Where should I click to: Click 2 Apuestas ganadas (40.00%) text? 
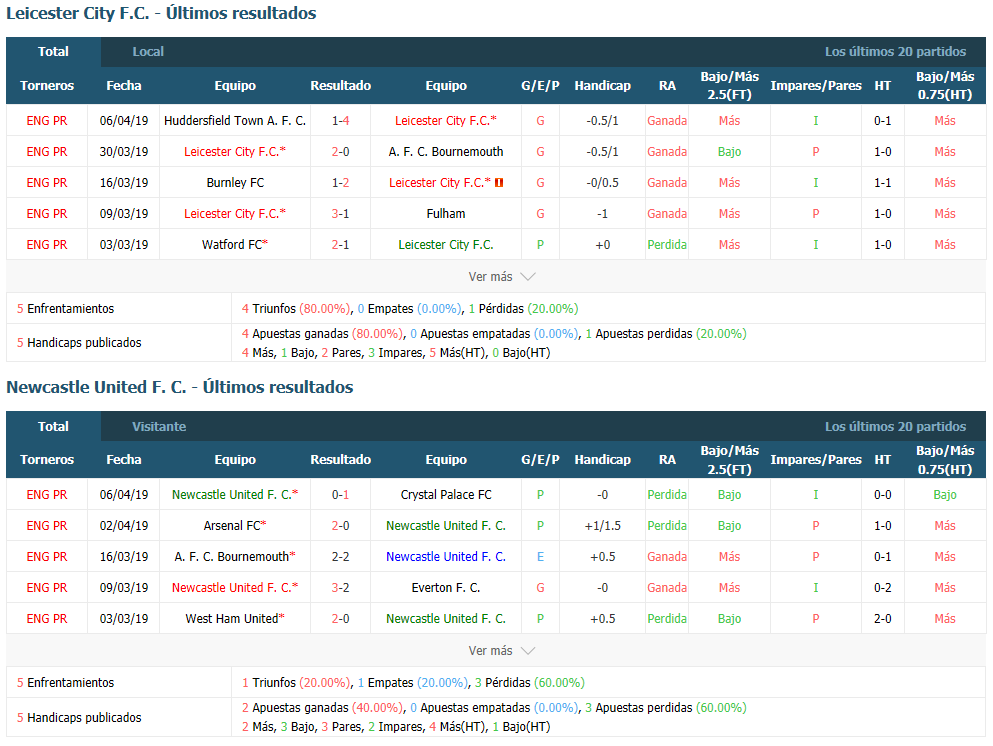(322, 707)
